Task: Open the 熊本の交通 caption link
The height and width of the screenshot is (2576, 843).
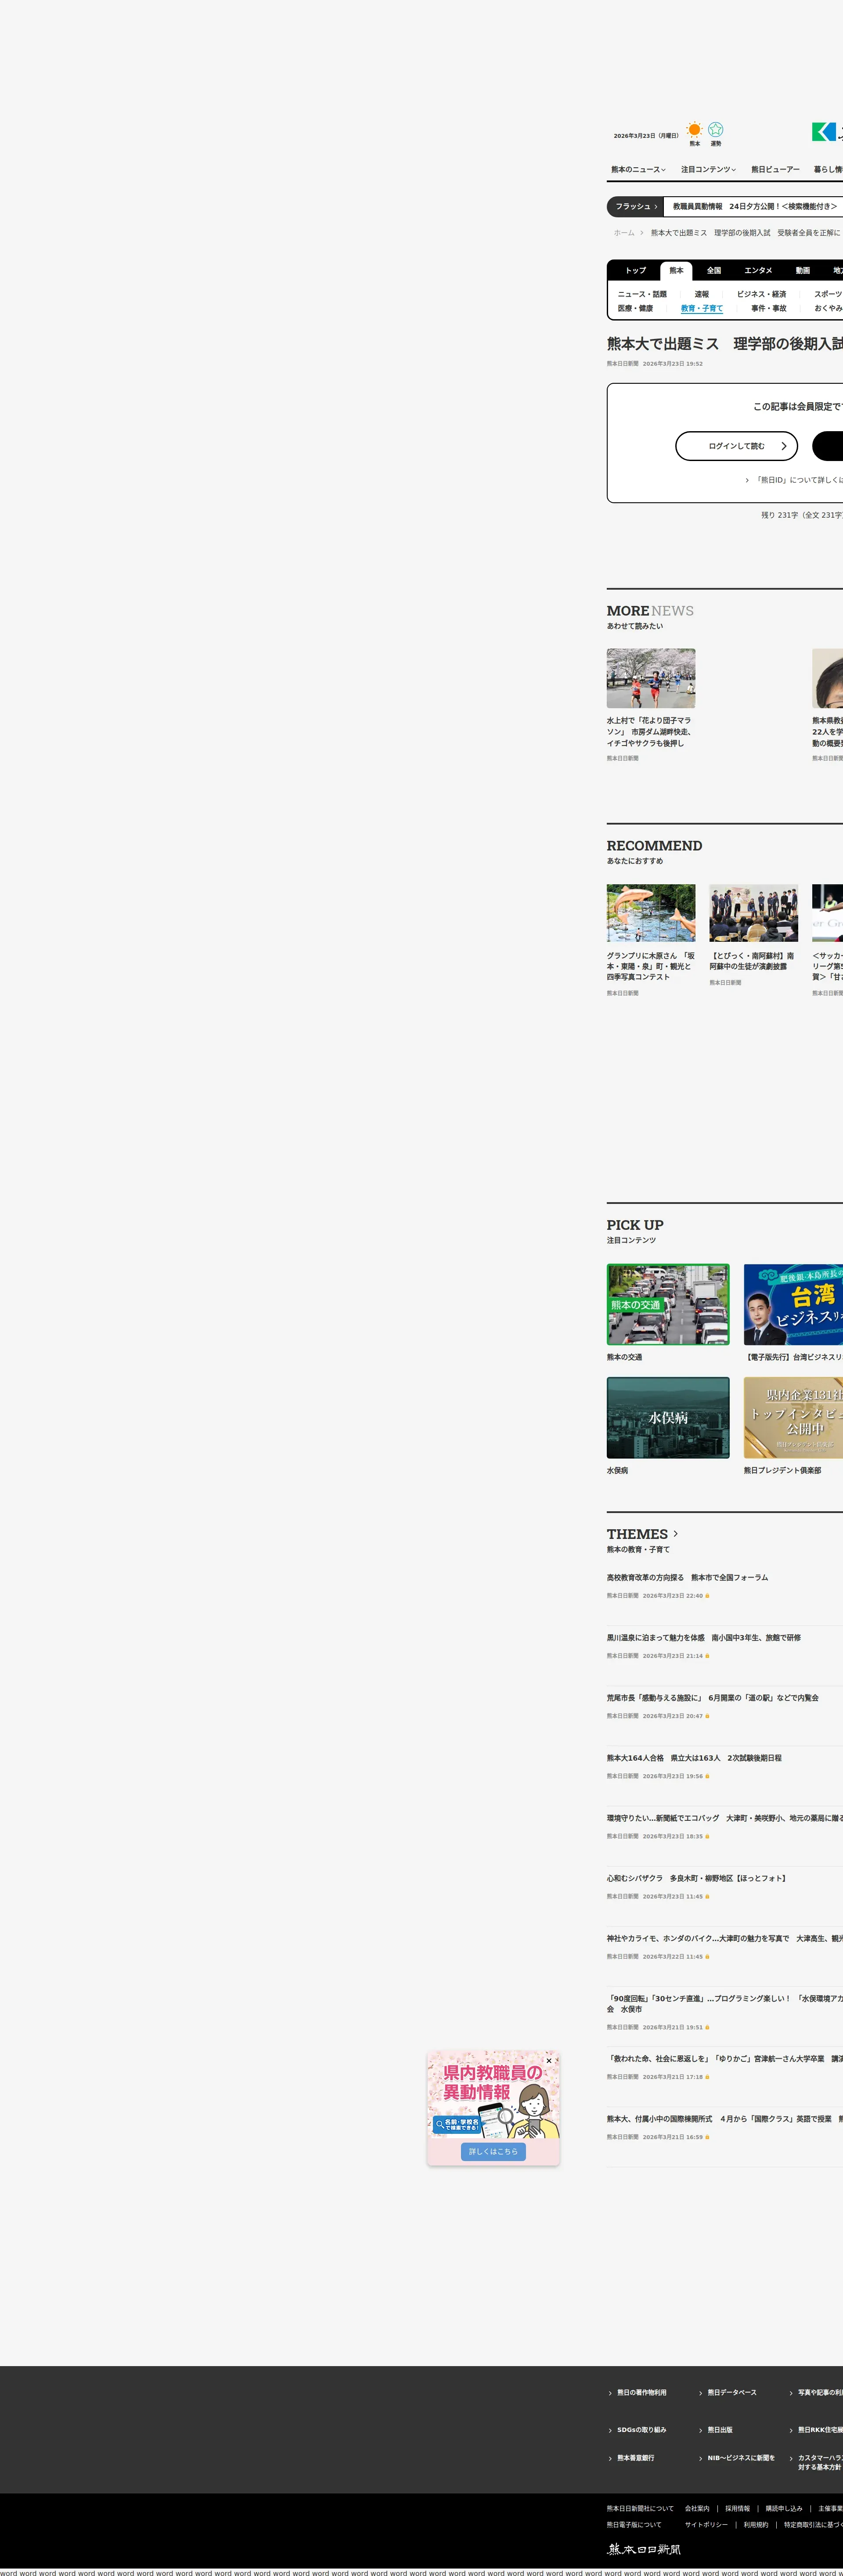Action: tap(625, 1358)
